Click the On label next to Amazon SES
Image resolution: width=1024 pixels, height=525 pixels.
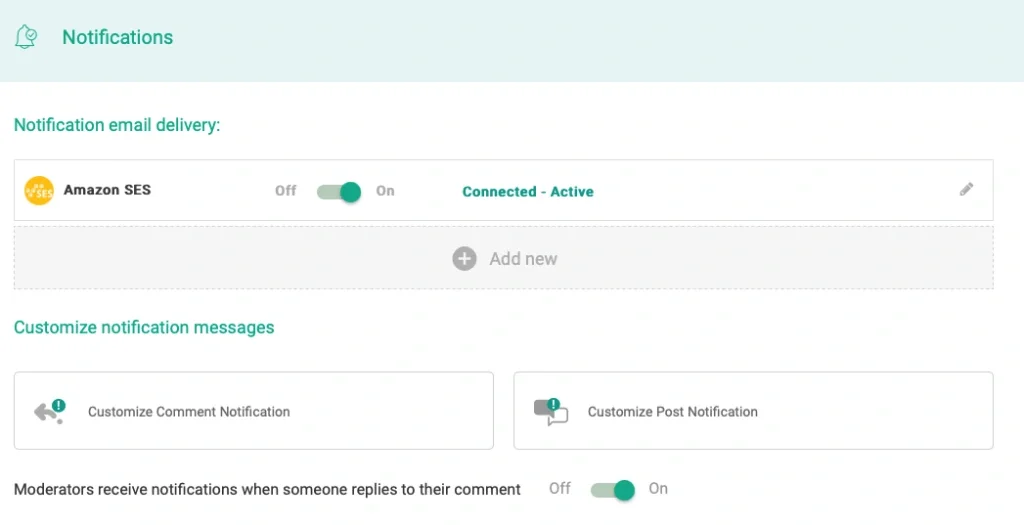click(x=385, y=191)
